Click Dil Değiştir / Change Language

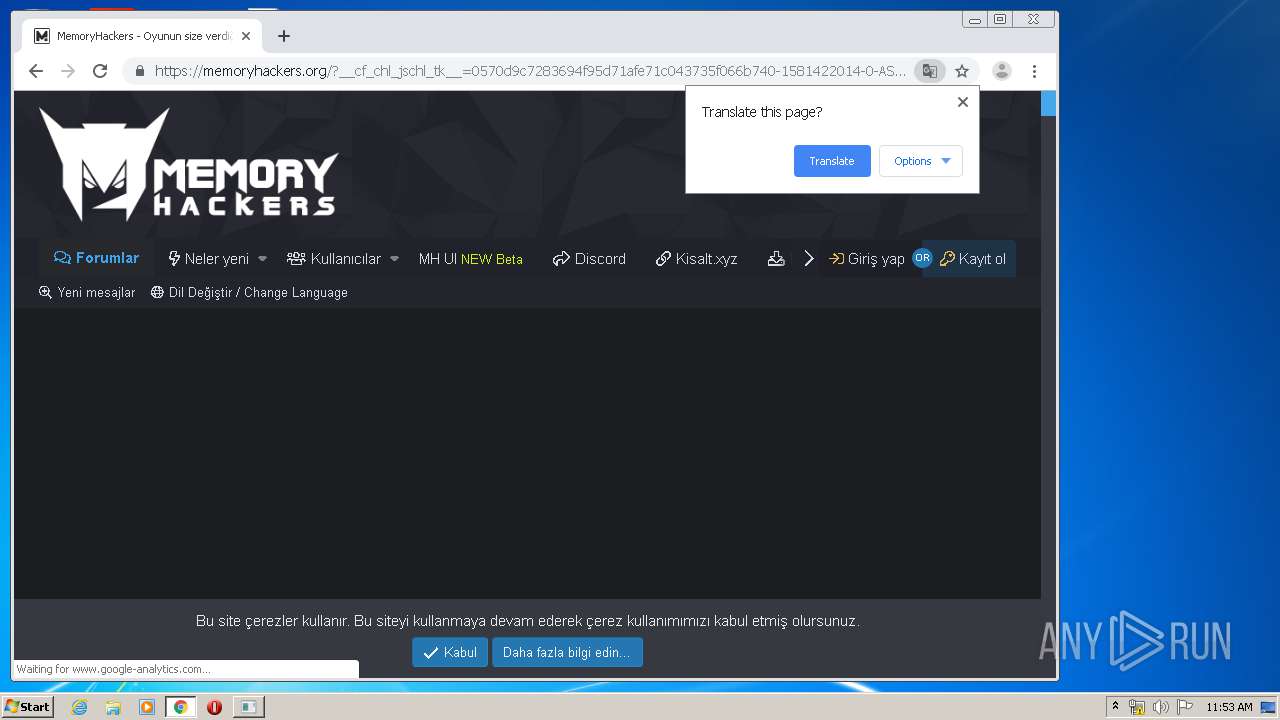coord(249,293)
